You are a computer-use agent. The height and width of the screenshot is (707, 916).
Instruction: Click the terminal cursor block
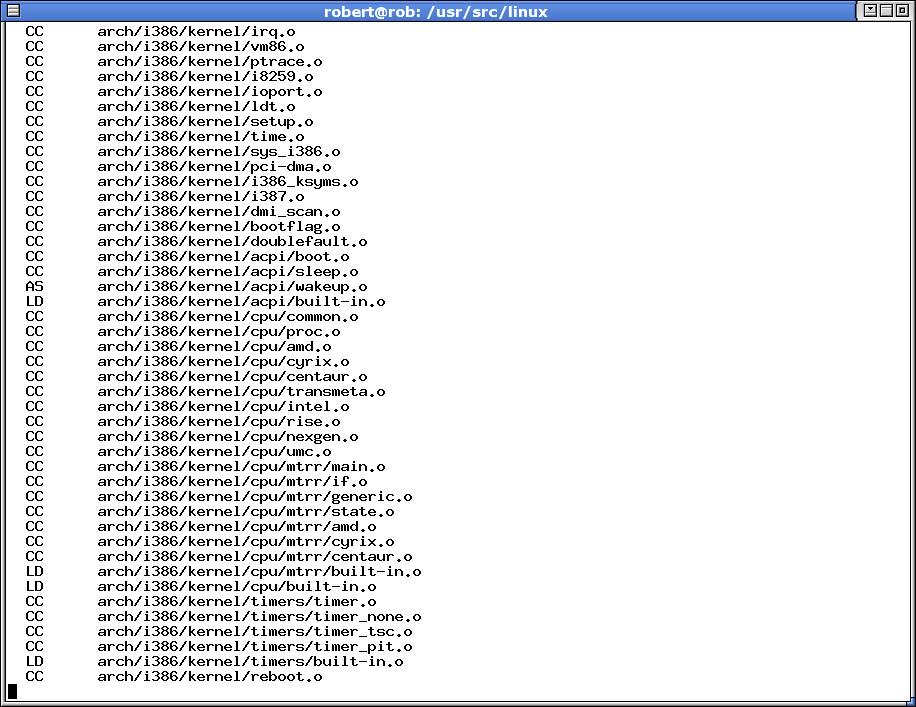(12, 692)
